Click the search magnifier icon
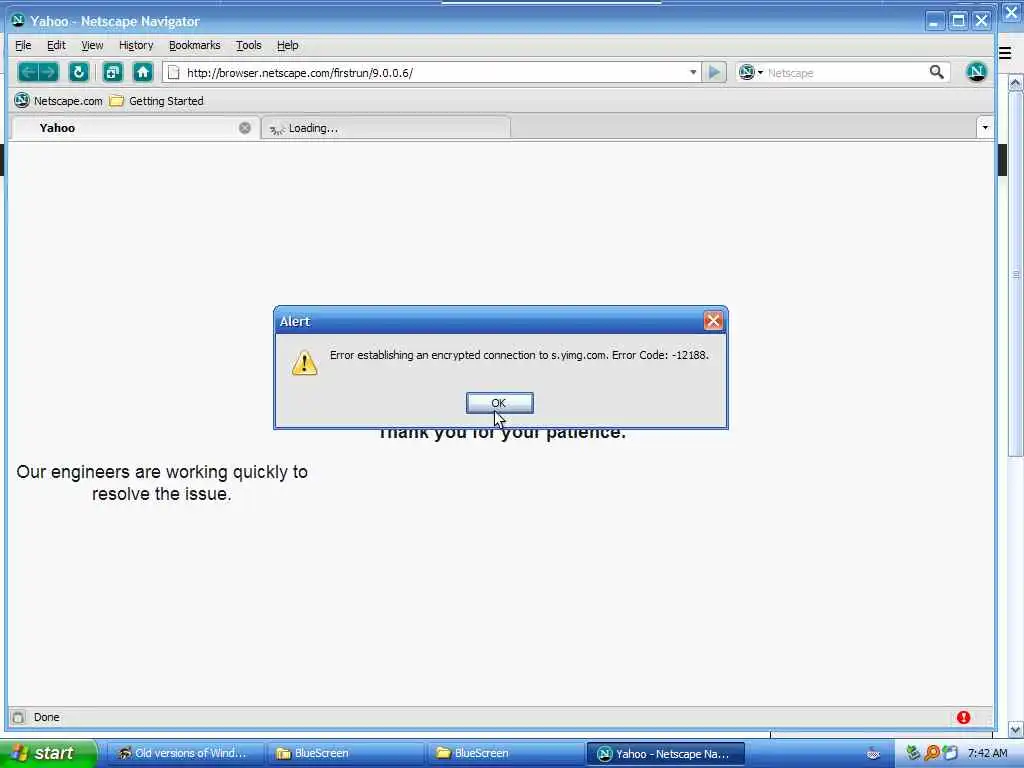Screen dimensions: 1024x768 click(936, 72)
